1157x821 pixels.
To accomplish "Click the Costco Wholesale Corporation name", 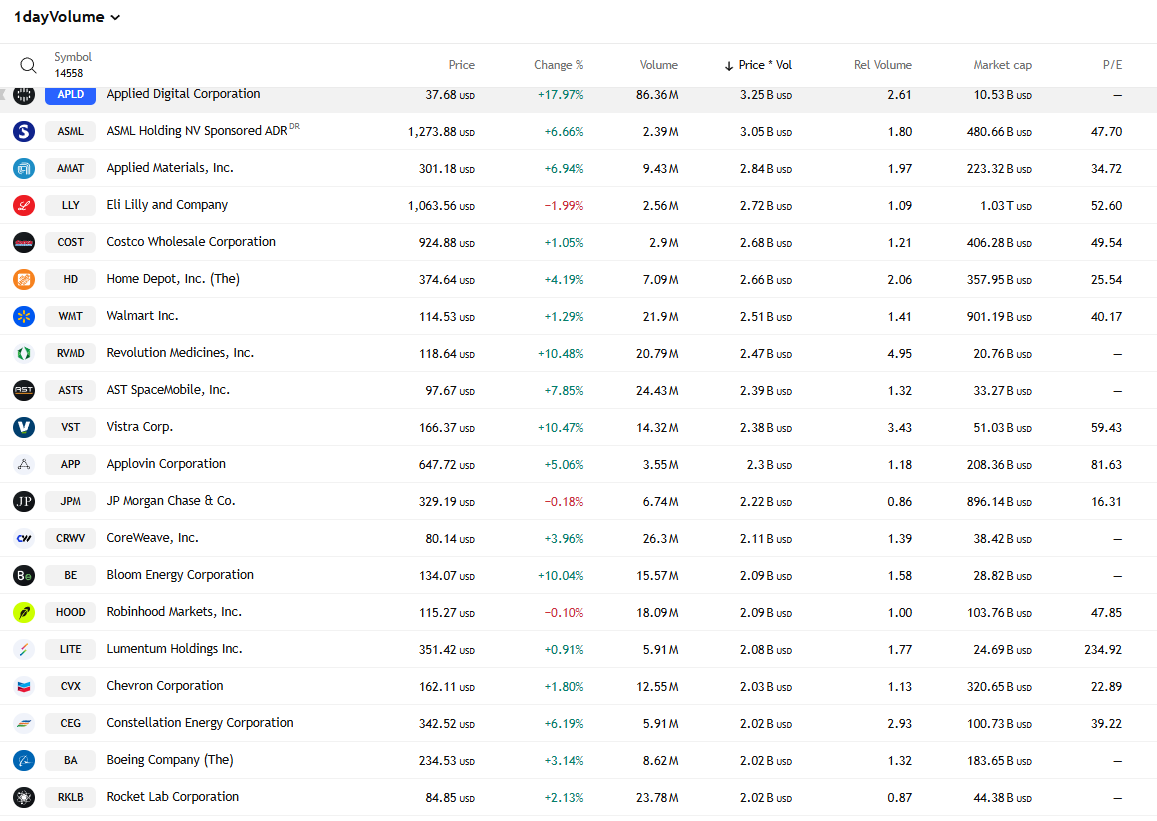I will click(191, 241).
